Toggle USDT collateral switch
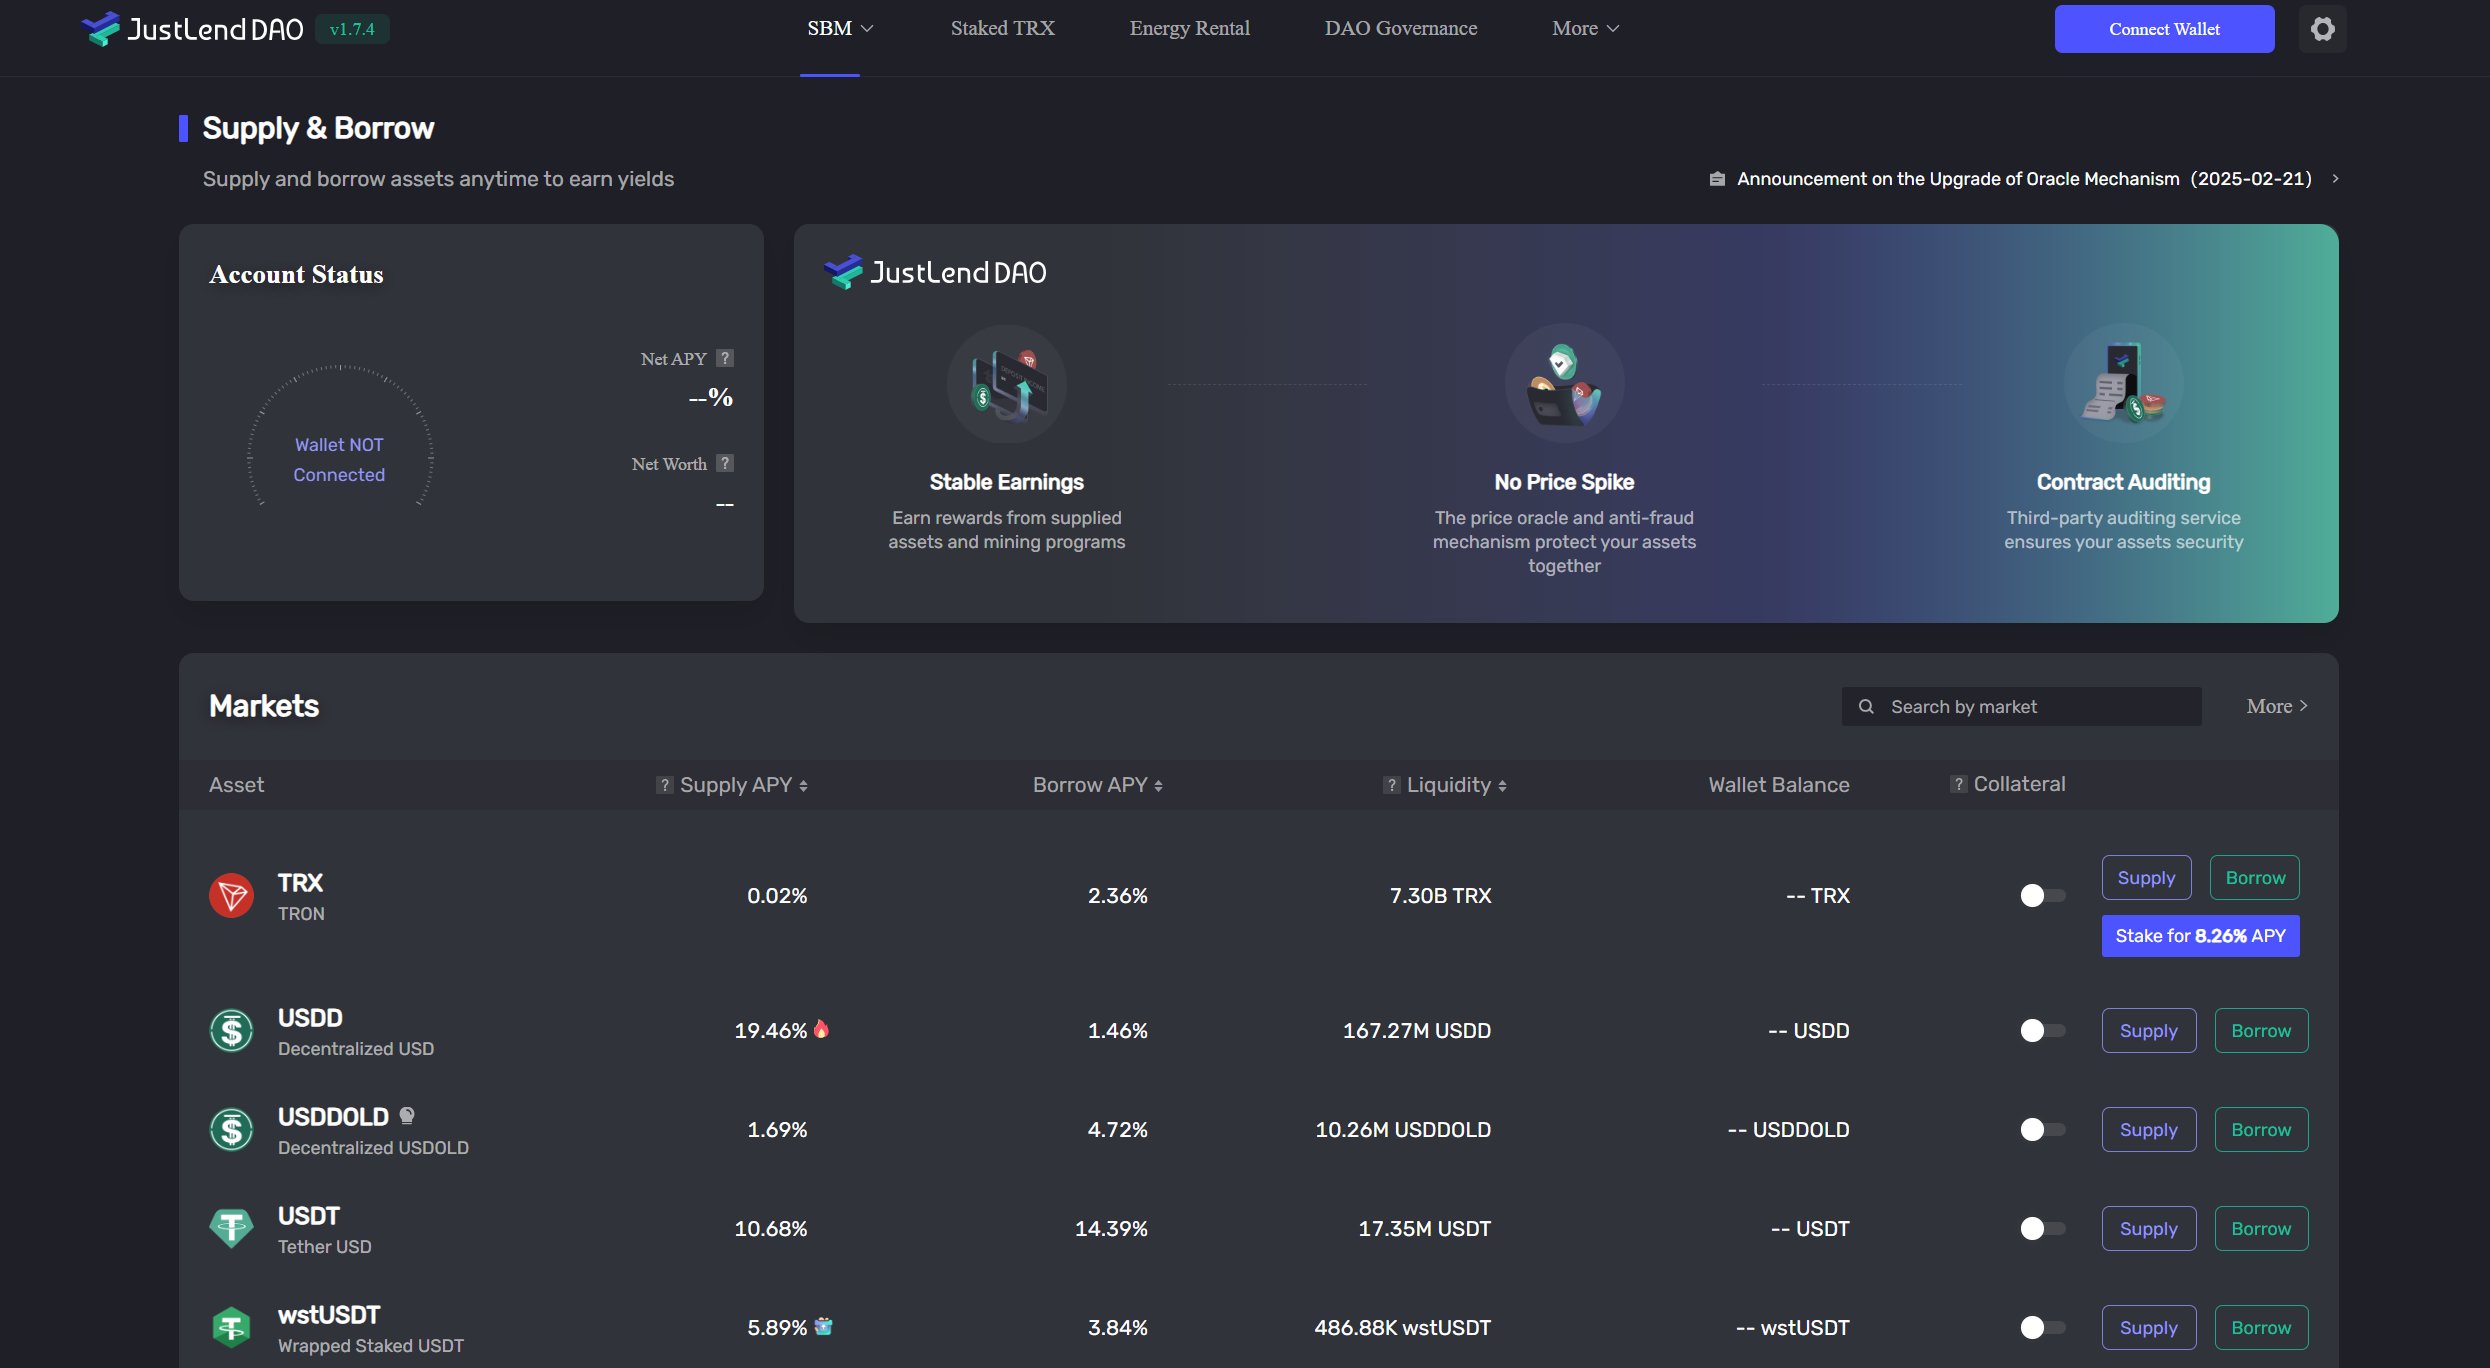Screen dimensions: 2490x1368 (x=2041, y=1228)
